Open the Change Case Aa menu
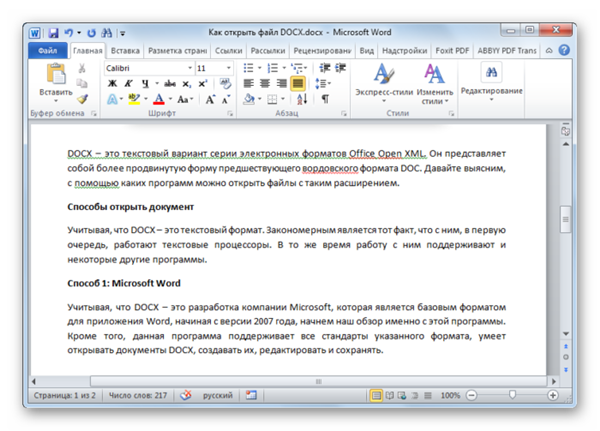This screenshot has width=600, height=431. (x=185, y=100)
